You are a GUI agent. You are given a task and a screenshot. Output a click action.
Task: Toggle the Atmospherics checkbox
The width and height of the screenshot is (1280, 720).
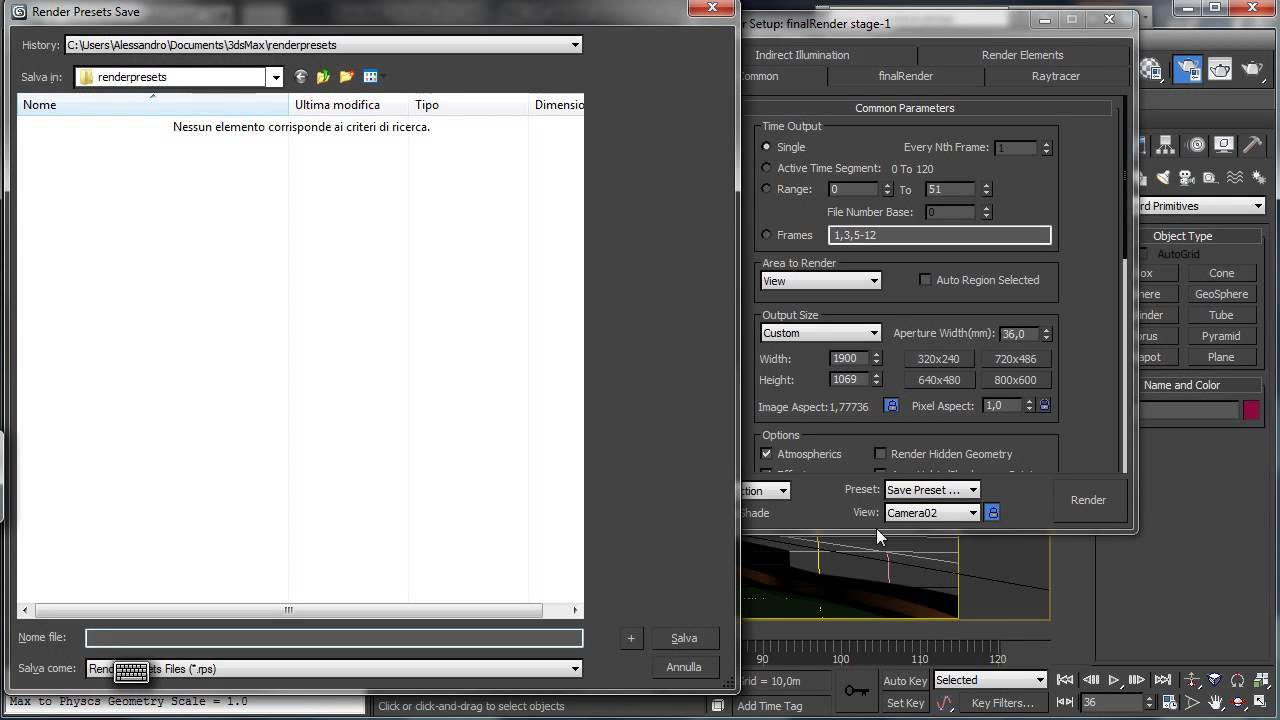click(x=767, y=454)
